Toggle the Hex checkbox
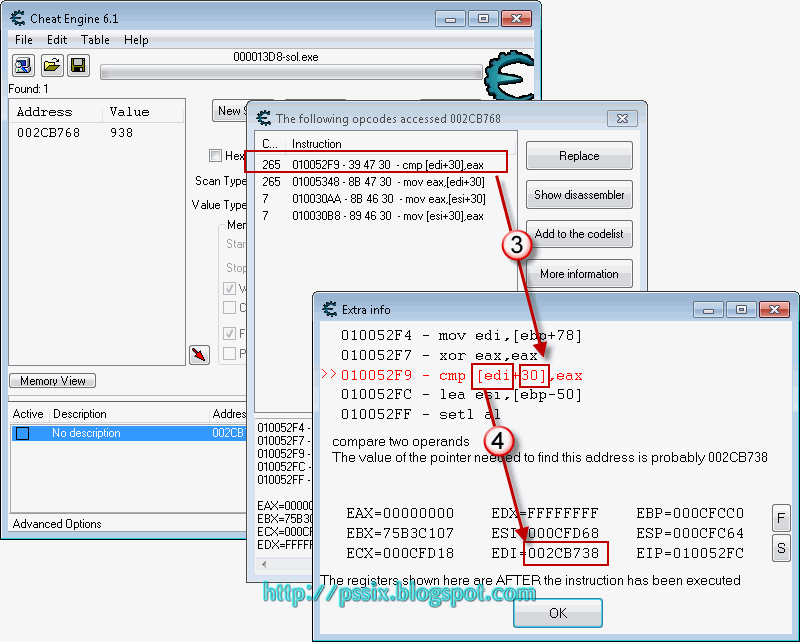This screenshot has width=800, height=642. coord(215,155)
